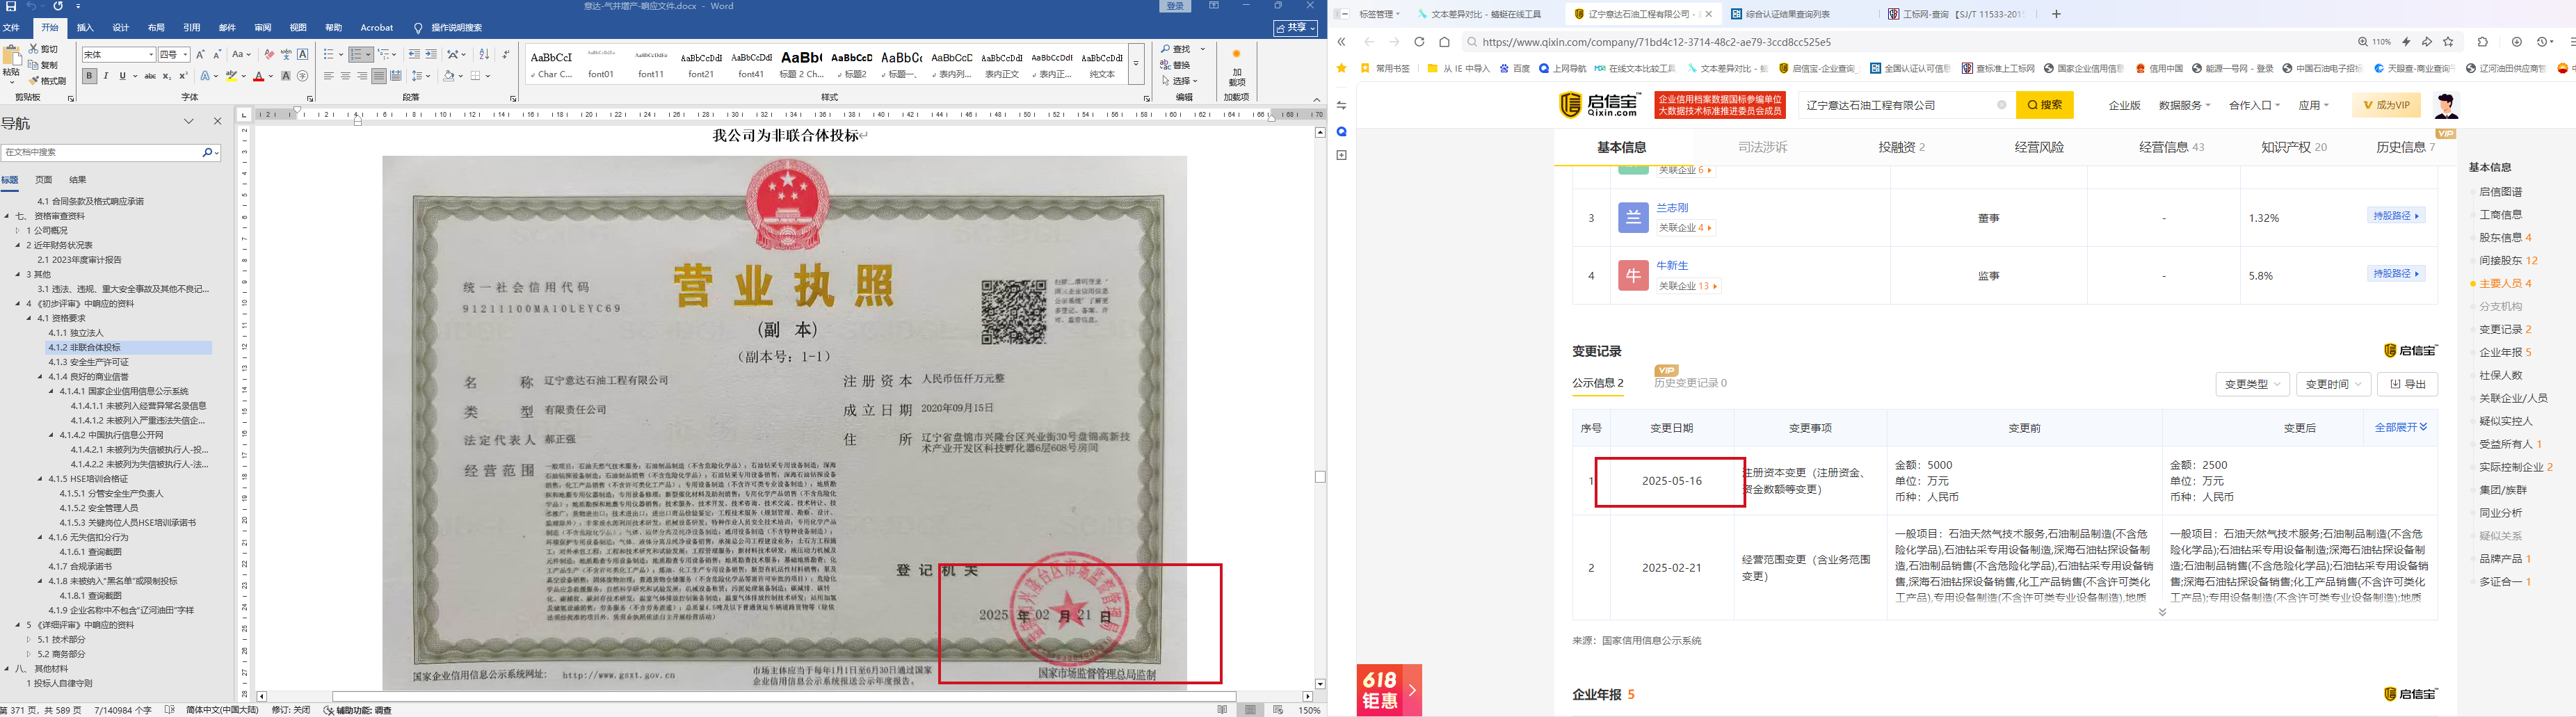Image resolution: width=2576 pixels, height=717 pixels.
Task: Open the font name box showing 宋体
Action: pos(119,55)
